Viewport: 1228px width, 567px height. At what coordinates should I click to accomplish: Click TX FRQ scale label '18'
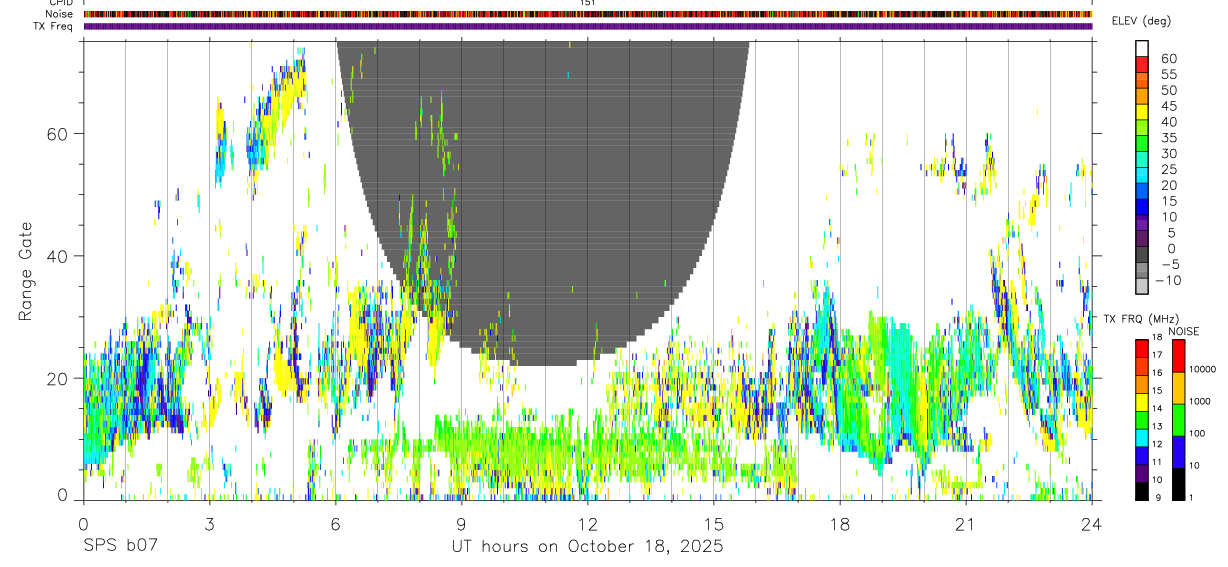pyautogui.click(x=1157, y=337)
